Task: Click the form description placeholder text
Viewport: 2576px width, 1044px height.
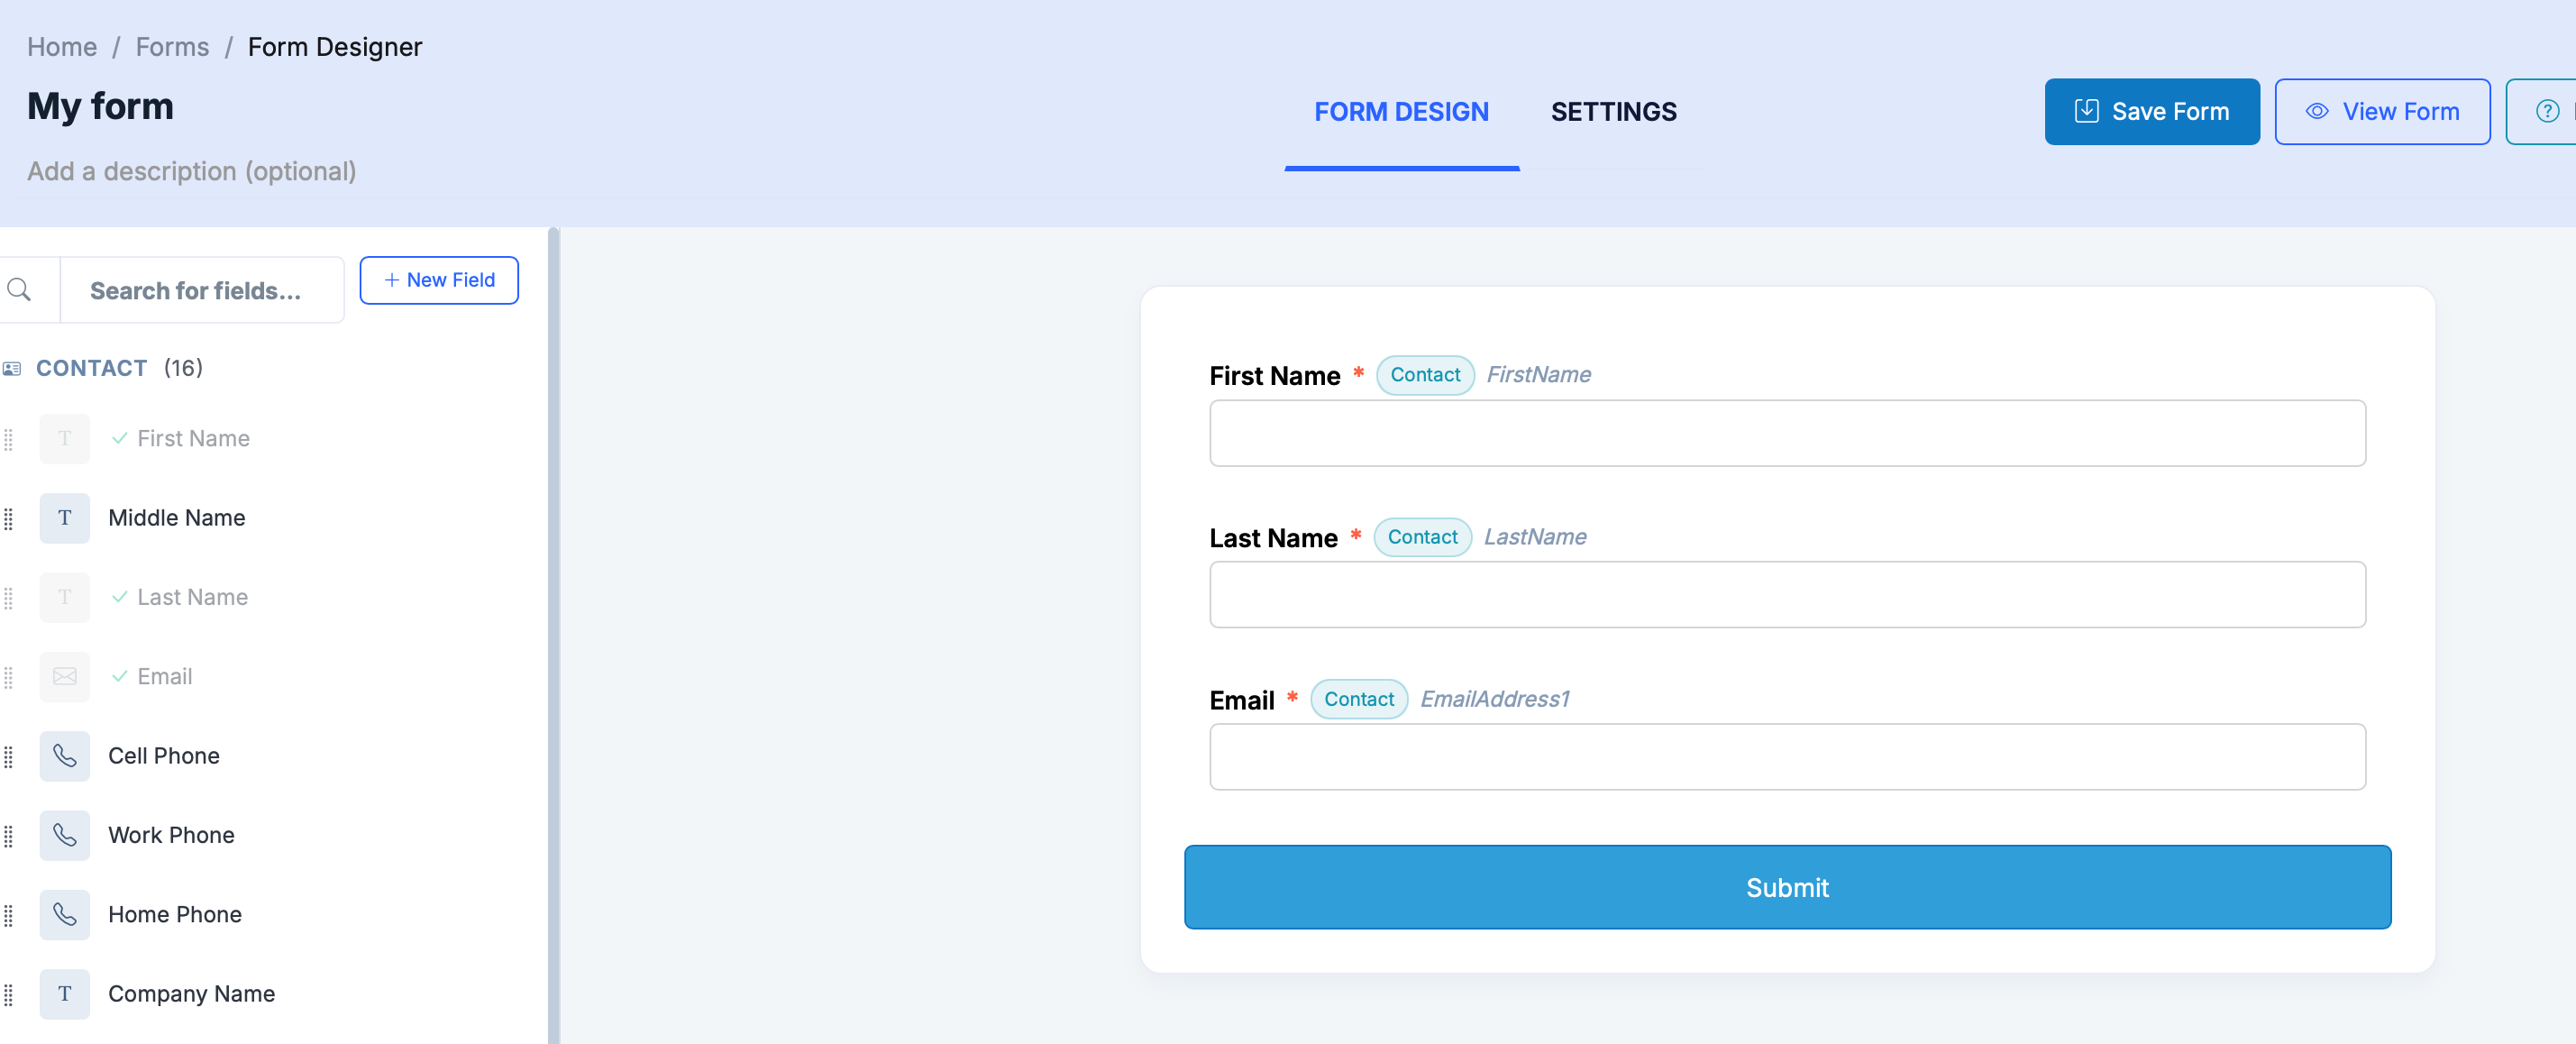Action: (x=192, y=171)
